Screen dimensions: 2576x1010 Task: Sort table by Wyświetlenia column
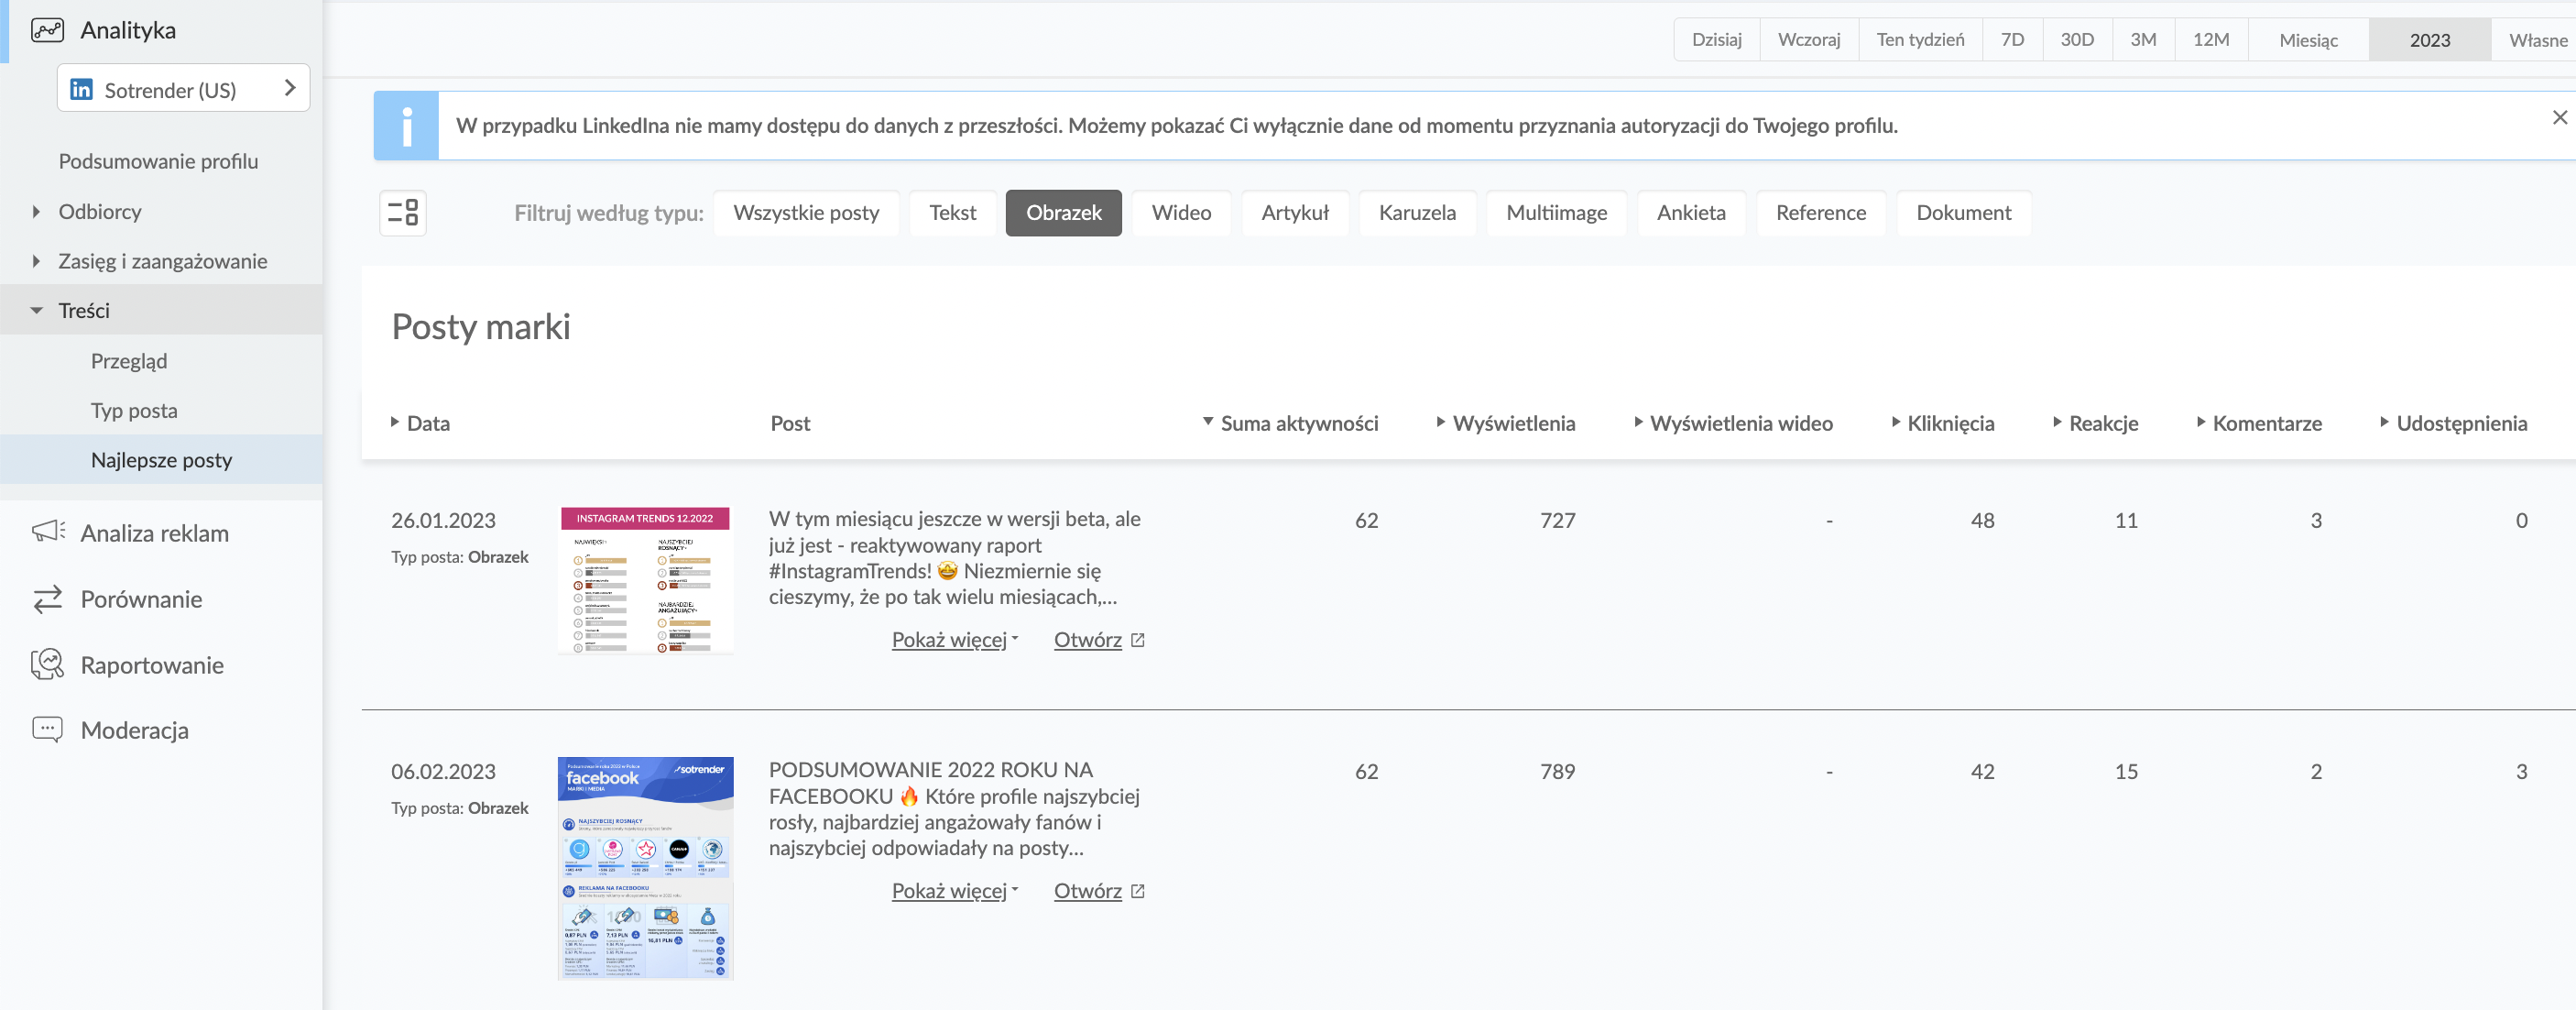(1512, 423)
